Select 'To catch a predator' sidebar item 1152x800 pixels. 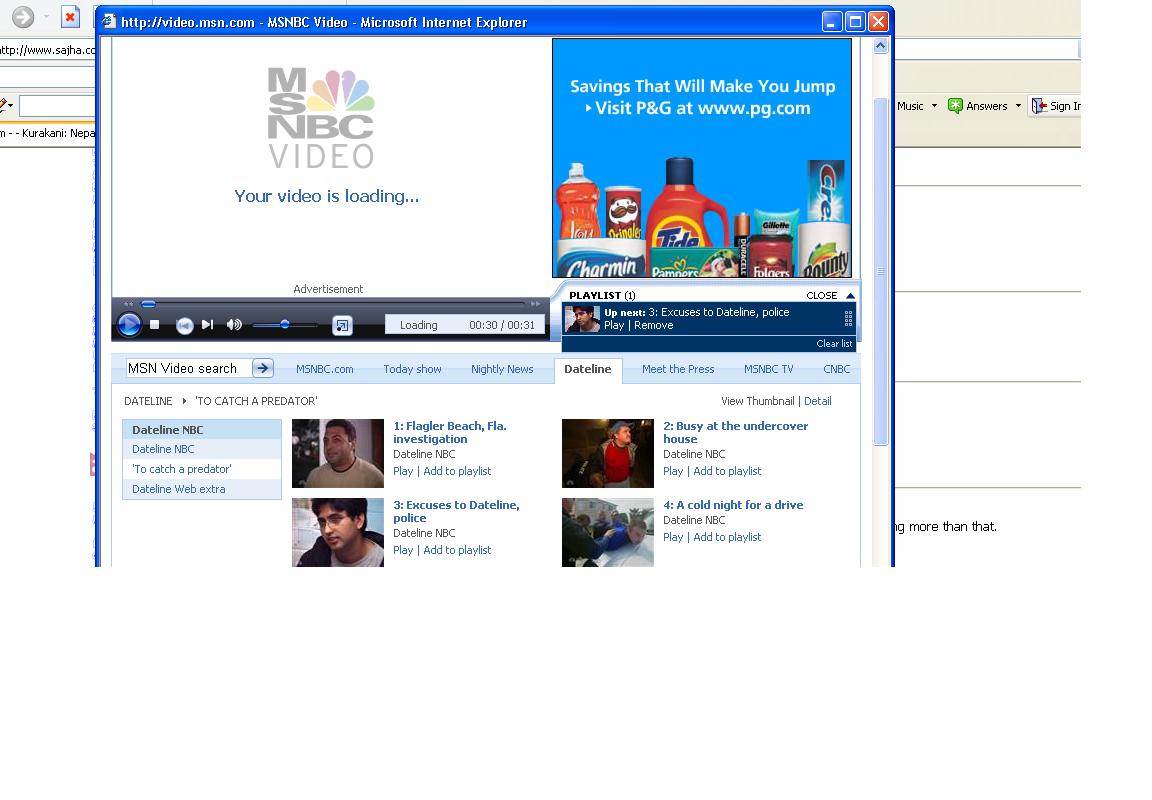click(x=182, y=469)
